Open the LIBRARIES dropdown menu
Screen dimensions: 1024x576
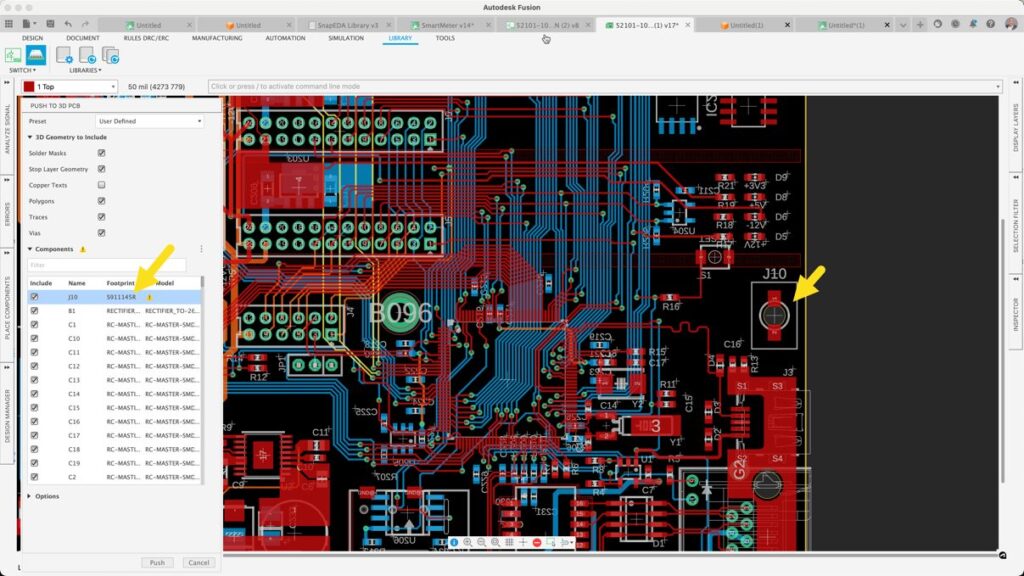tap(86, 70)
